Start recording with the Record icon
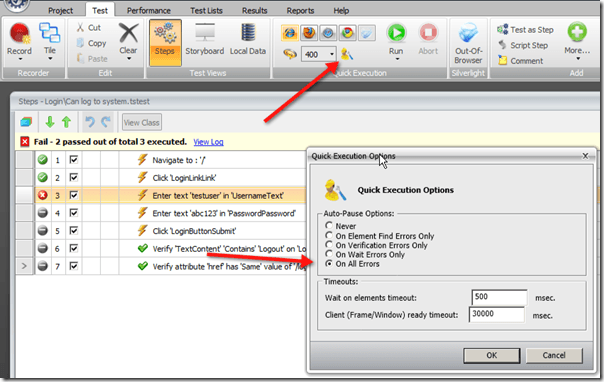This screenshot has width=604, height=382. tap(19, 34)
